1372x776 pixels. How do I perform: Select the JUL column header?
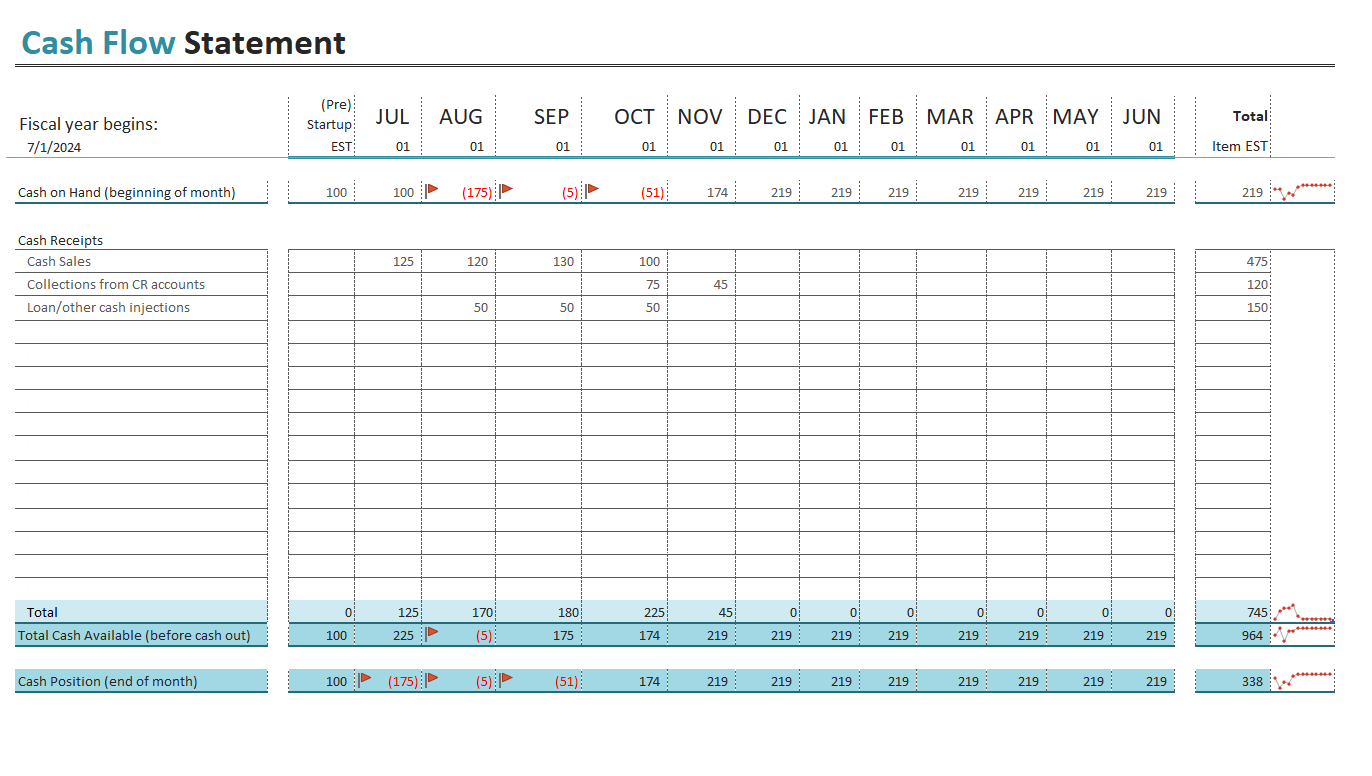392,116
